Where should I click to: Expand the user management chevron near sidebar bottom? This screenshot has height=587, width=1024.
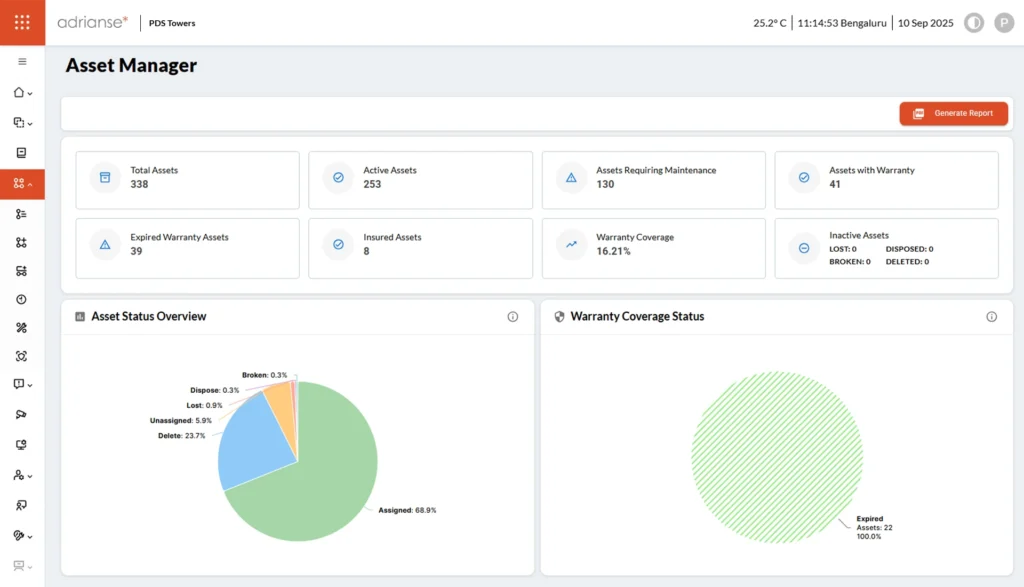31,475
